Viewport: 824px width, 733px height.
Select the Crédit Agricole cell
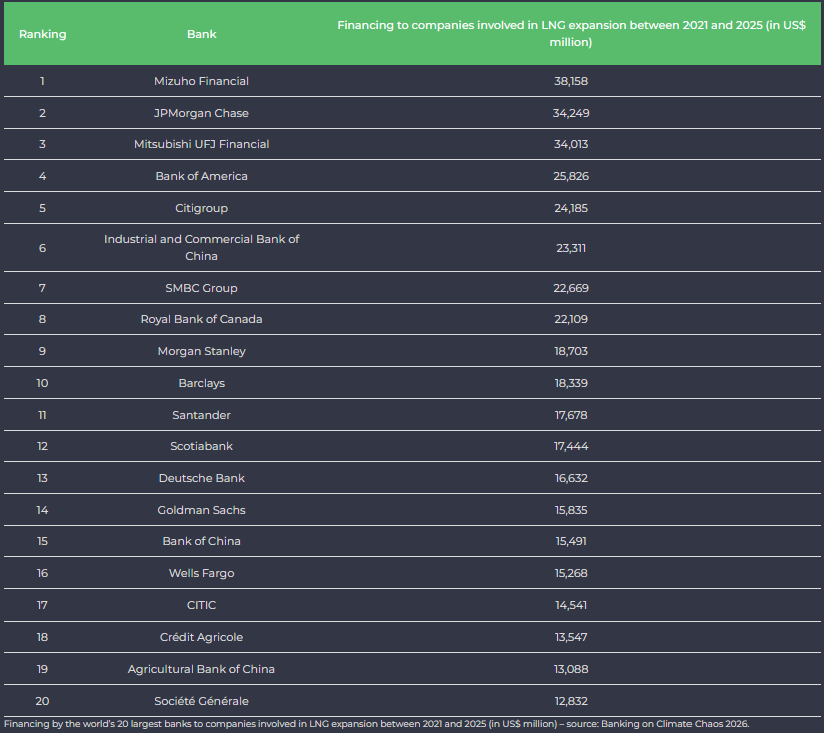[x=201, y=637]
